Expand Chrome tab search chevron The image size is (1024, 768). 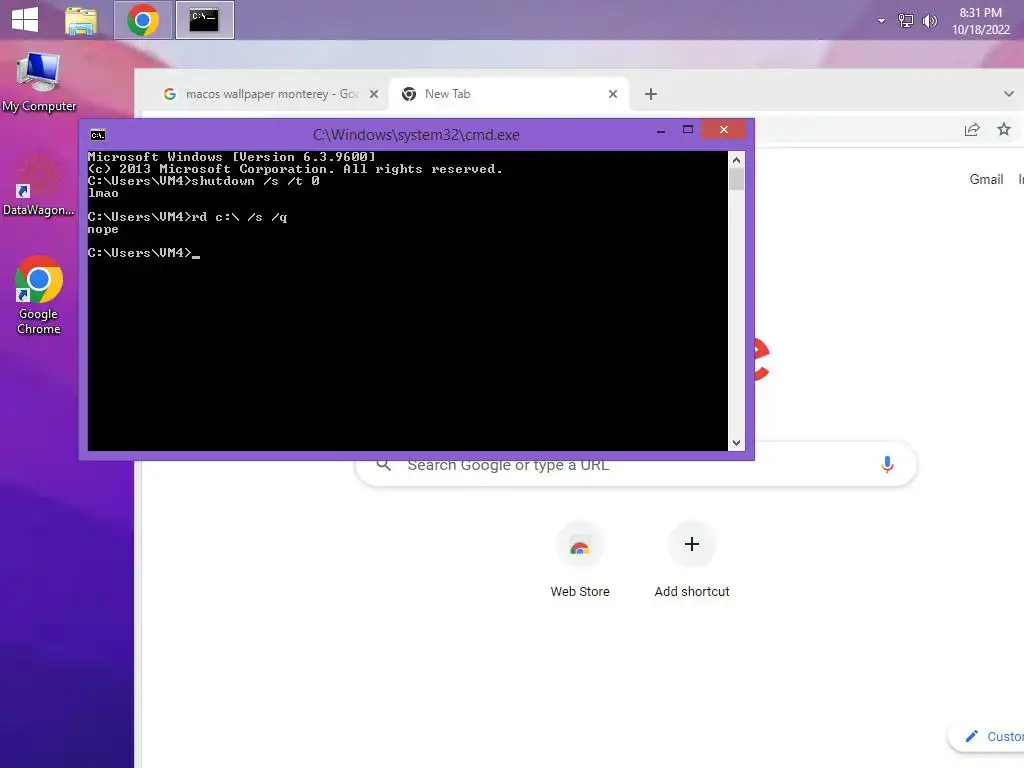(x=1008, y=94)
